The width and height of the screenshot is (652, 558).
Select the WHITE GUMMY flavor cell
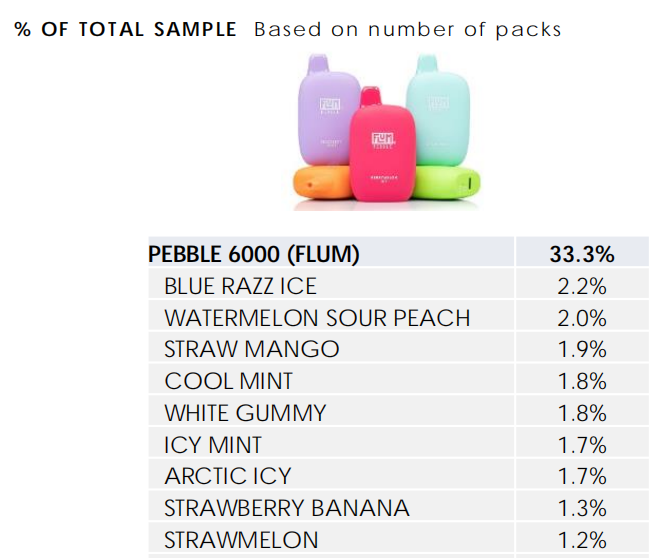[331, 411]
